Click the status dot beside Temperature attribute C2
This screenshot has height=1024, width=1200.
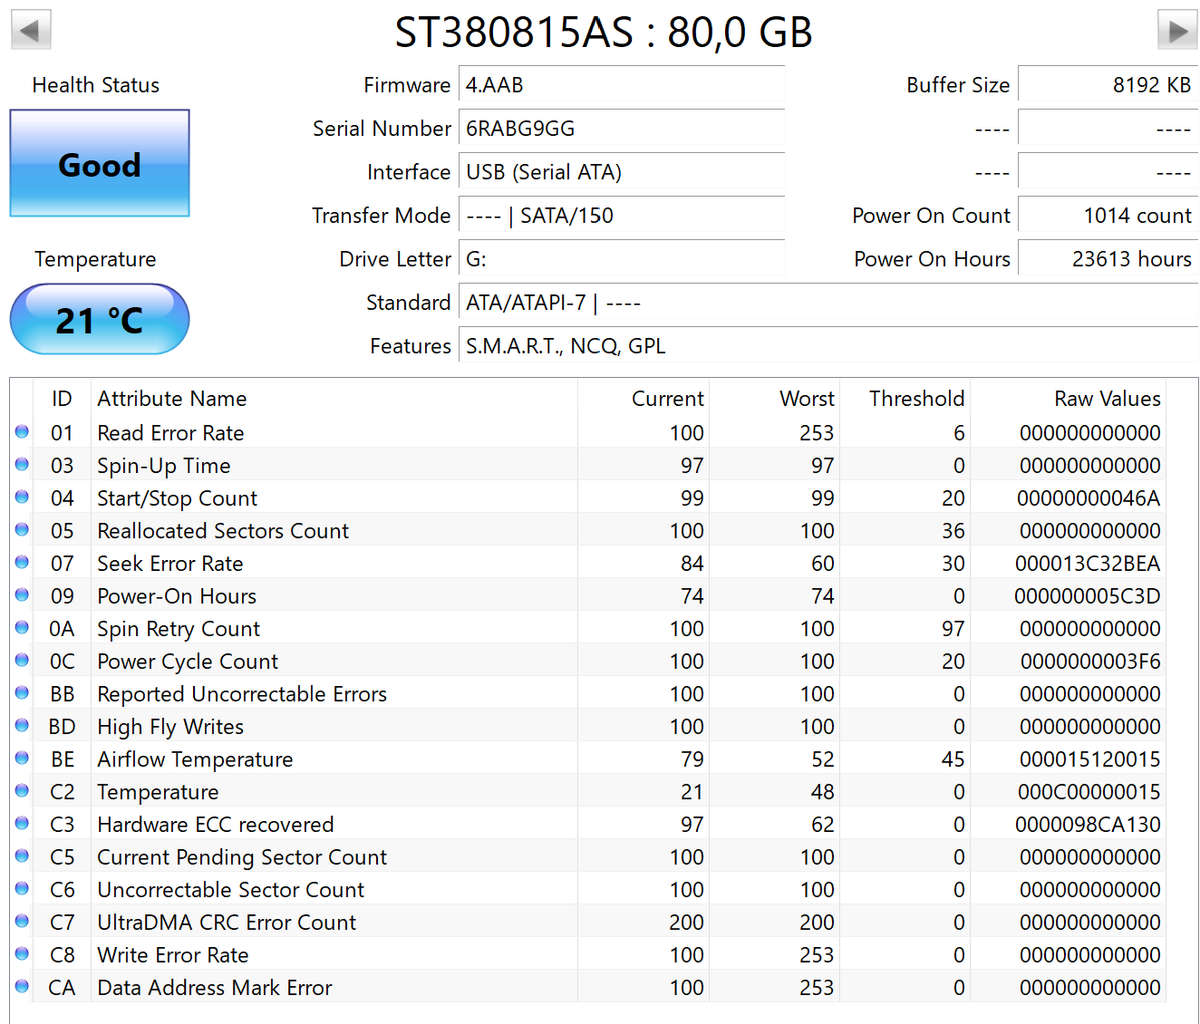click(22, 790)
